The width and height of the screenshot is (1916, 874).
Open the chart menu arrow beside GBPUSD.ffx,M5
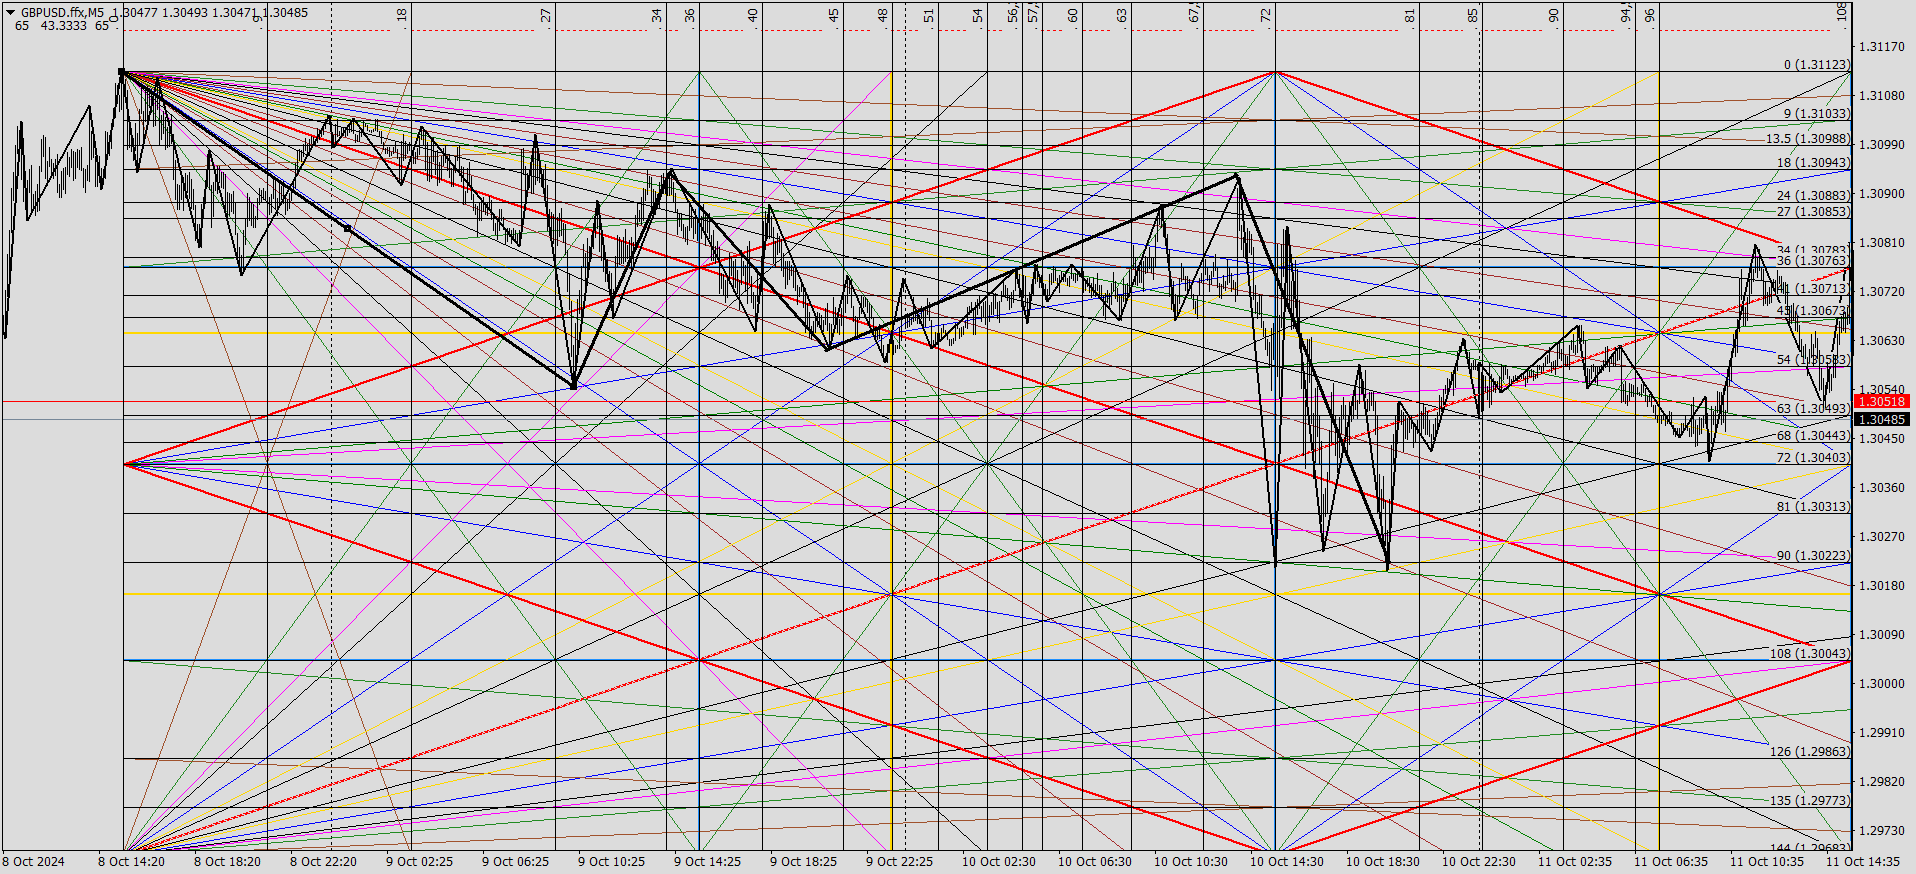tap(11, 12)
